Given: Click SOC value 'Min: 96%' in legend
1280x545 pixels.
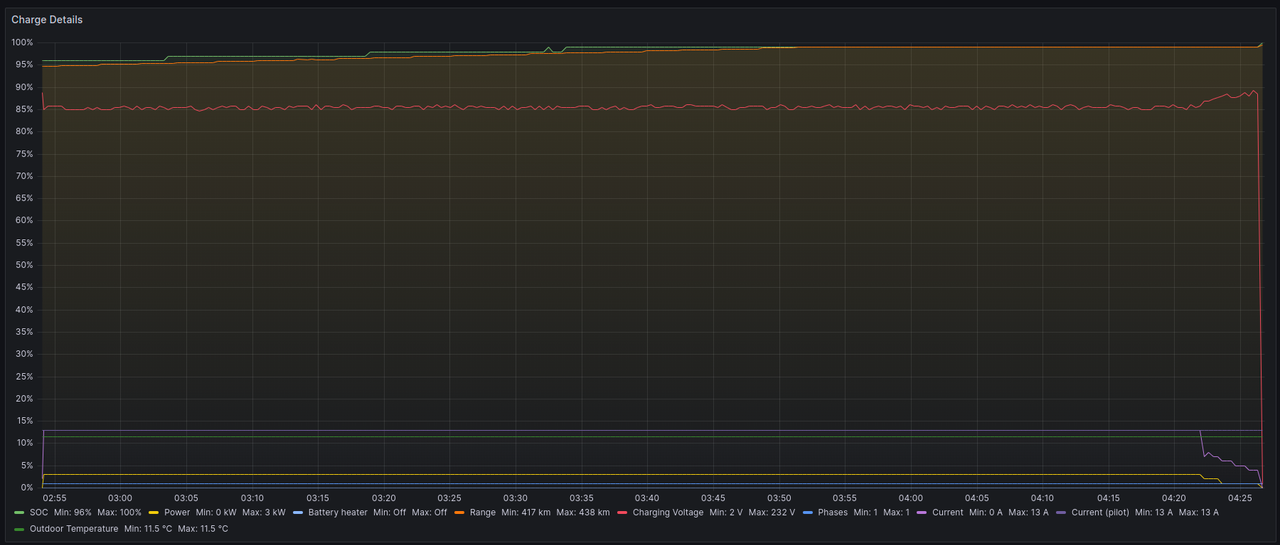Looking at the screenshot, I should click(73, 512).
